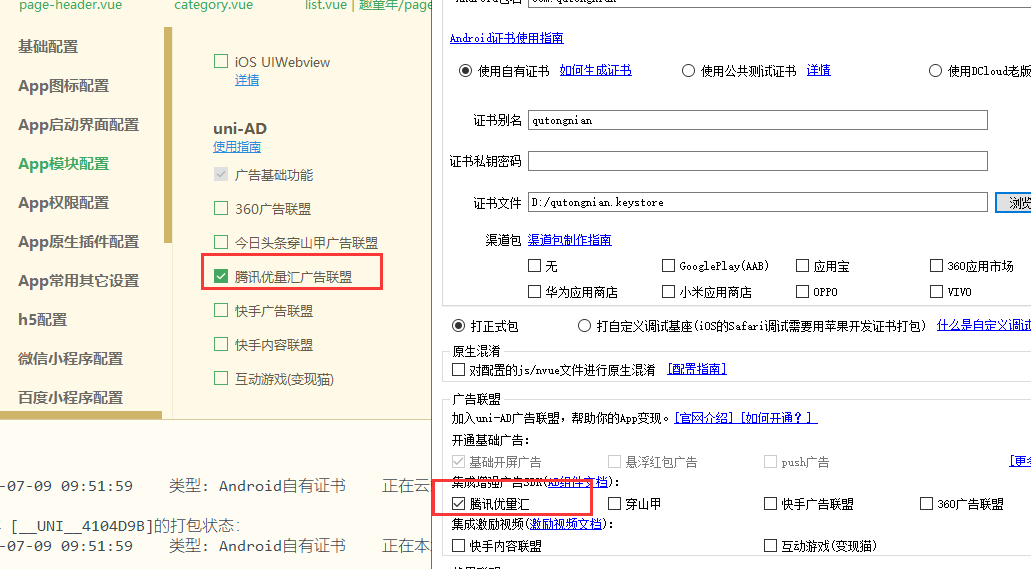This screenshot has width=1031, height=569.
Task: Enable 360广告联盟 in packaging dialog
Action: pyautogui.click(x=926, y=504)
